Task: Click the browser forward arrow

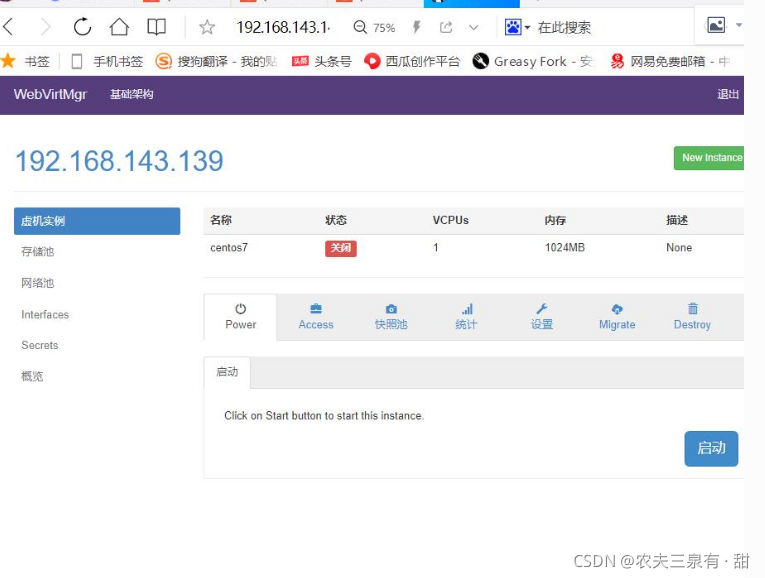Action: point(45,27)
